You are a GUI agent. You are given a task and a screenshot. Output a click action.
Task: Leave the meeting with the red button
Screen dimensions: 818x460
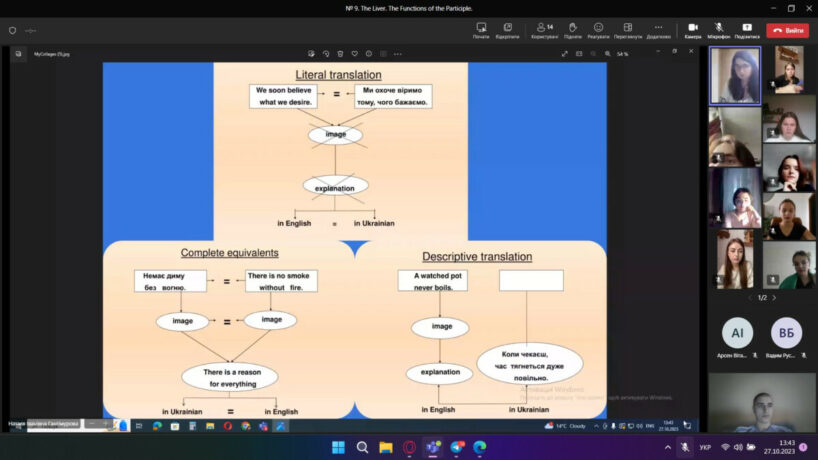pos(787,31)
